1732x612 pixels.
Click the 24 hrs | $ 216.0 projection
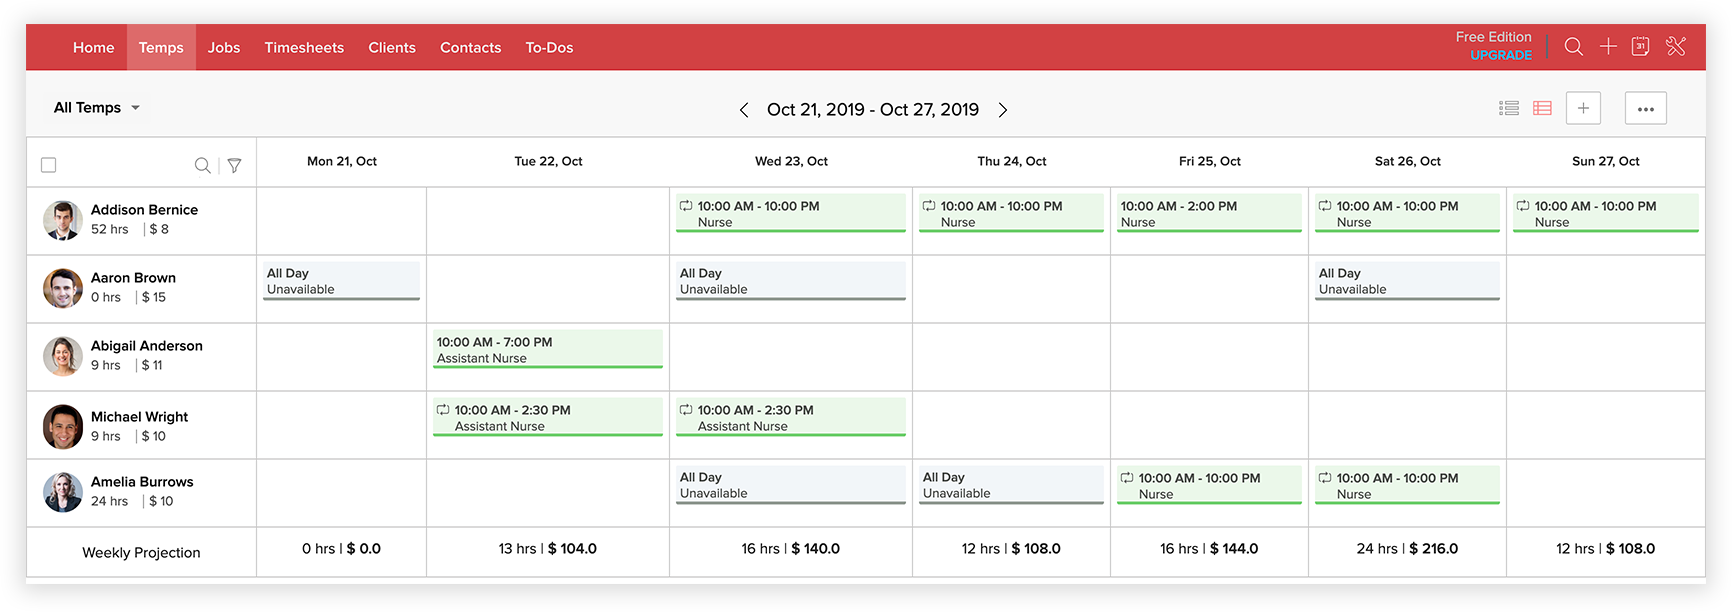coord(1407,549)
